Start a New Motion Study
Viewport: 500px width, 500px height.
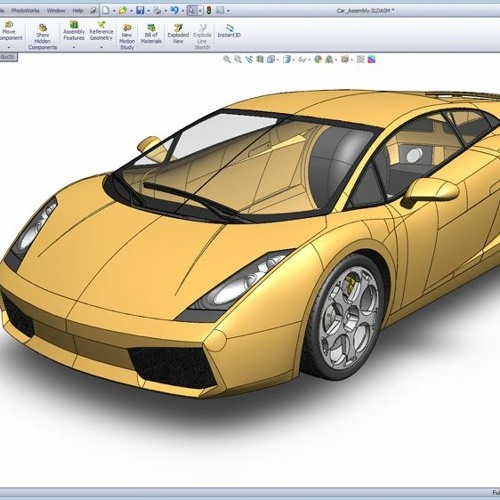tap(127, 37)
